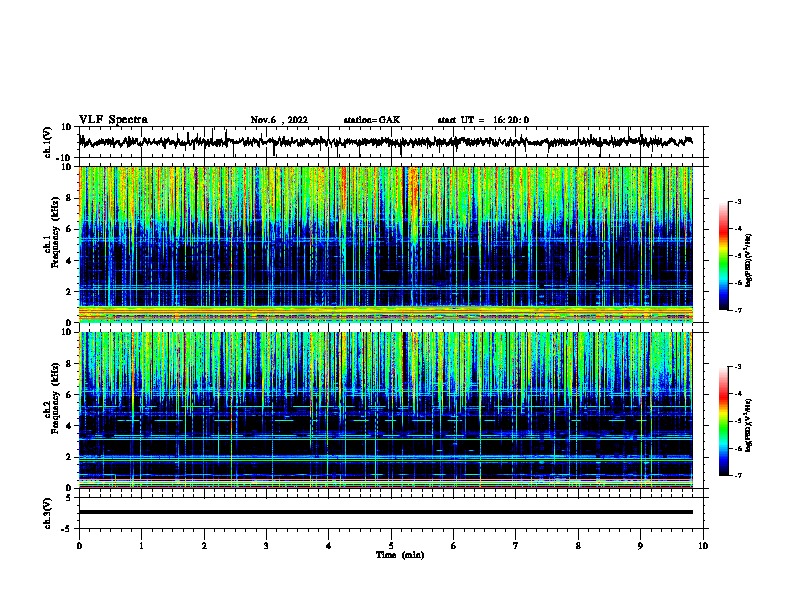Click the "8" kHz tick on ch.1 spectrogram axis
Screen dimensions: 792x612
click(x=69, y=198)
